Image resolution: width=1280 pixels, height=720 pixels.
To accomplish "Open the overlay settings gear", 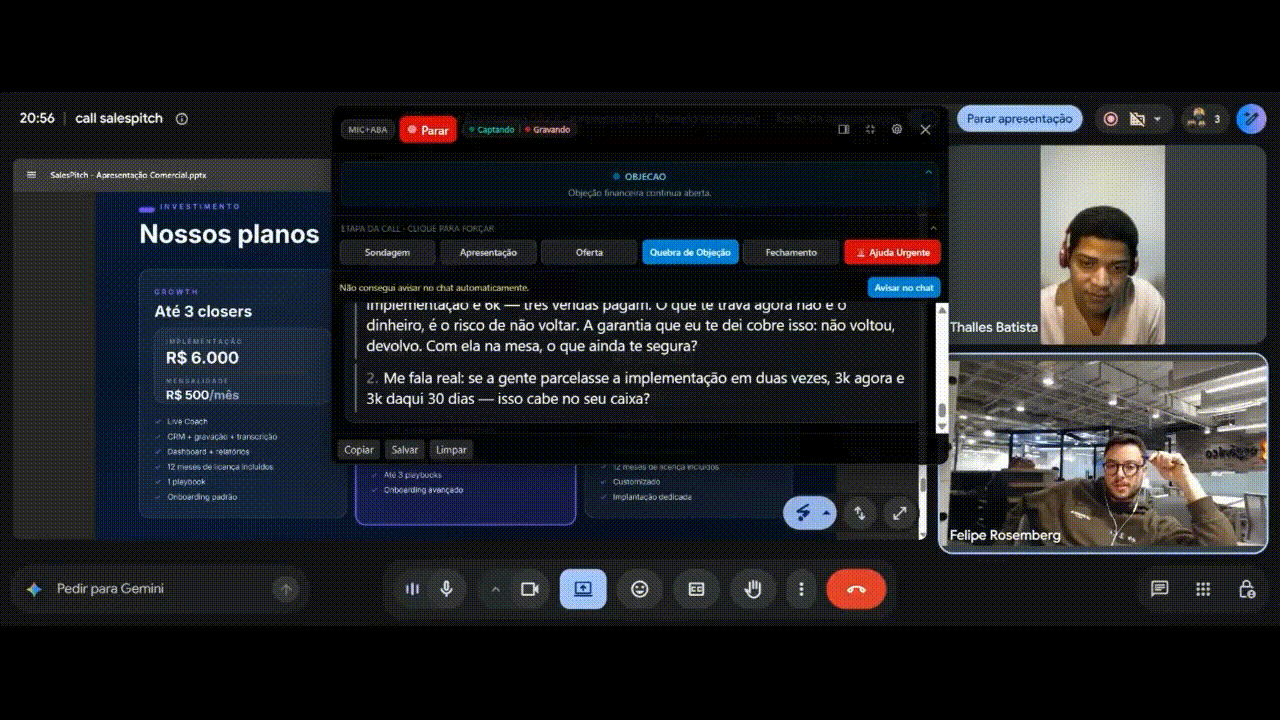I will click(x=897, y=129).
